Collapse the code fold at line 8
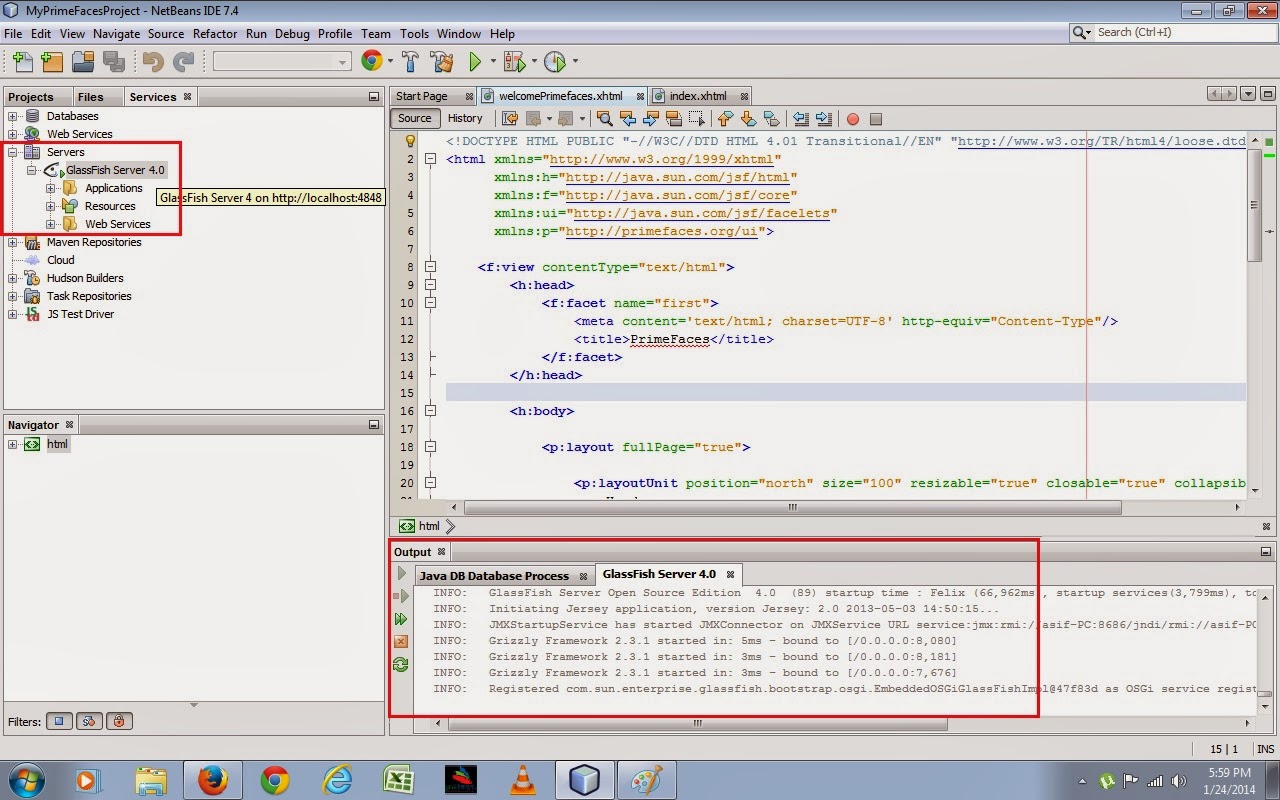 click(x=431, y=267)
